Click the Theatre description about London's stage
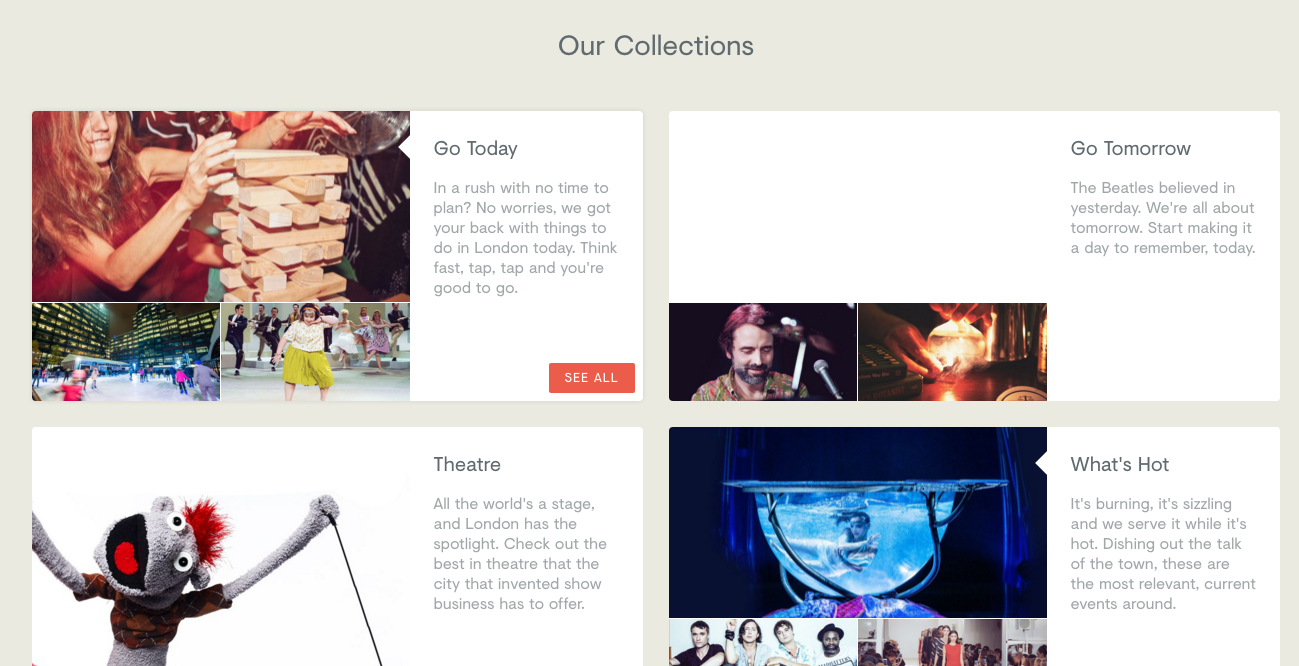The height and width of the screenshot is (666, 1299). (x=521, y=554)
